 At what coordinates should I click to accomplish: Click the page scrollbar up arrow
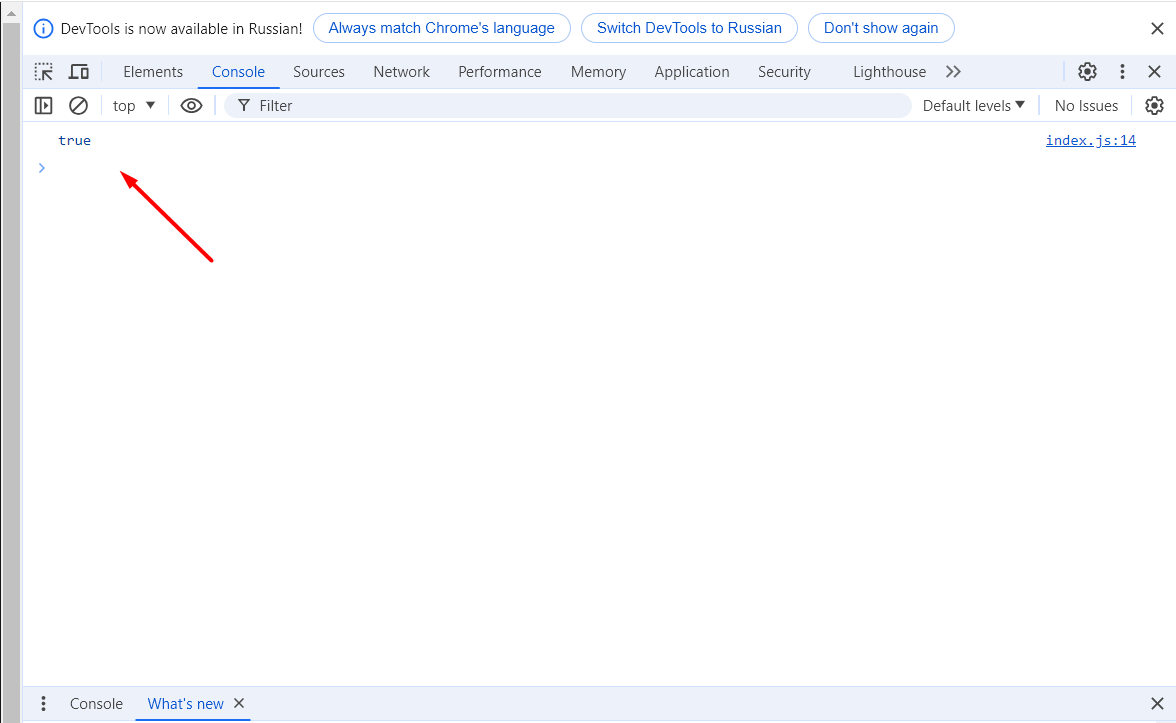point(11,13)
